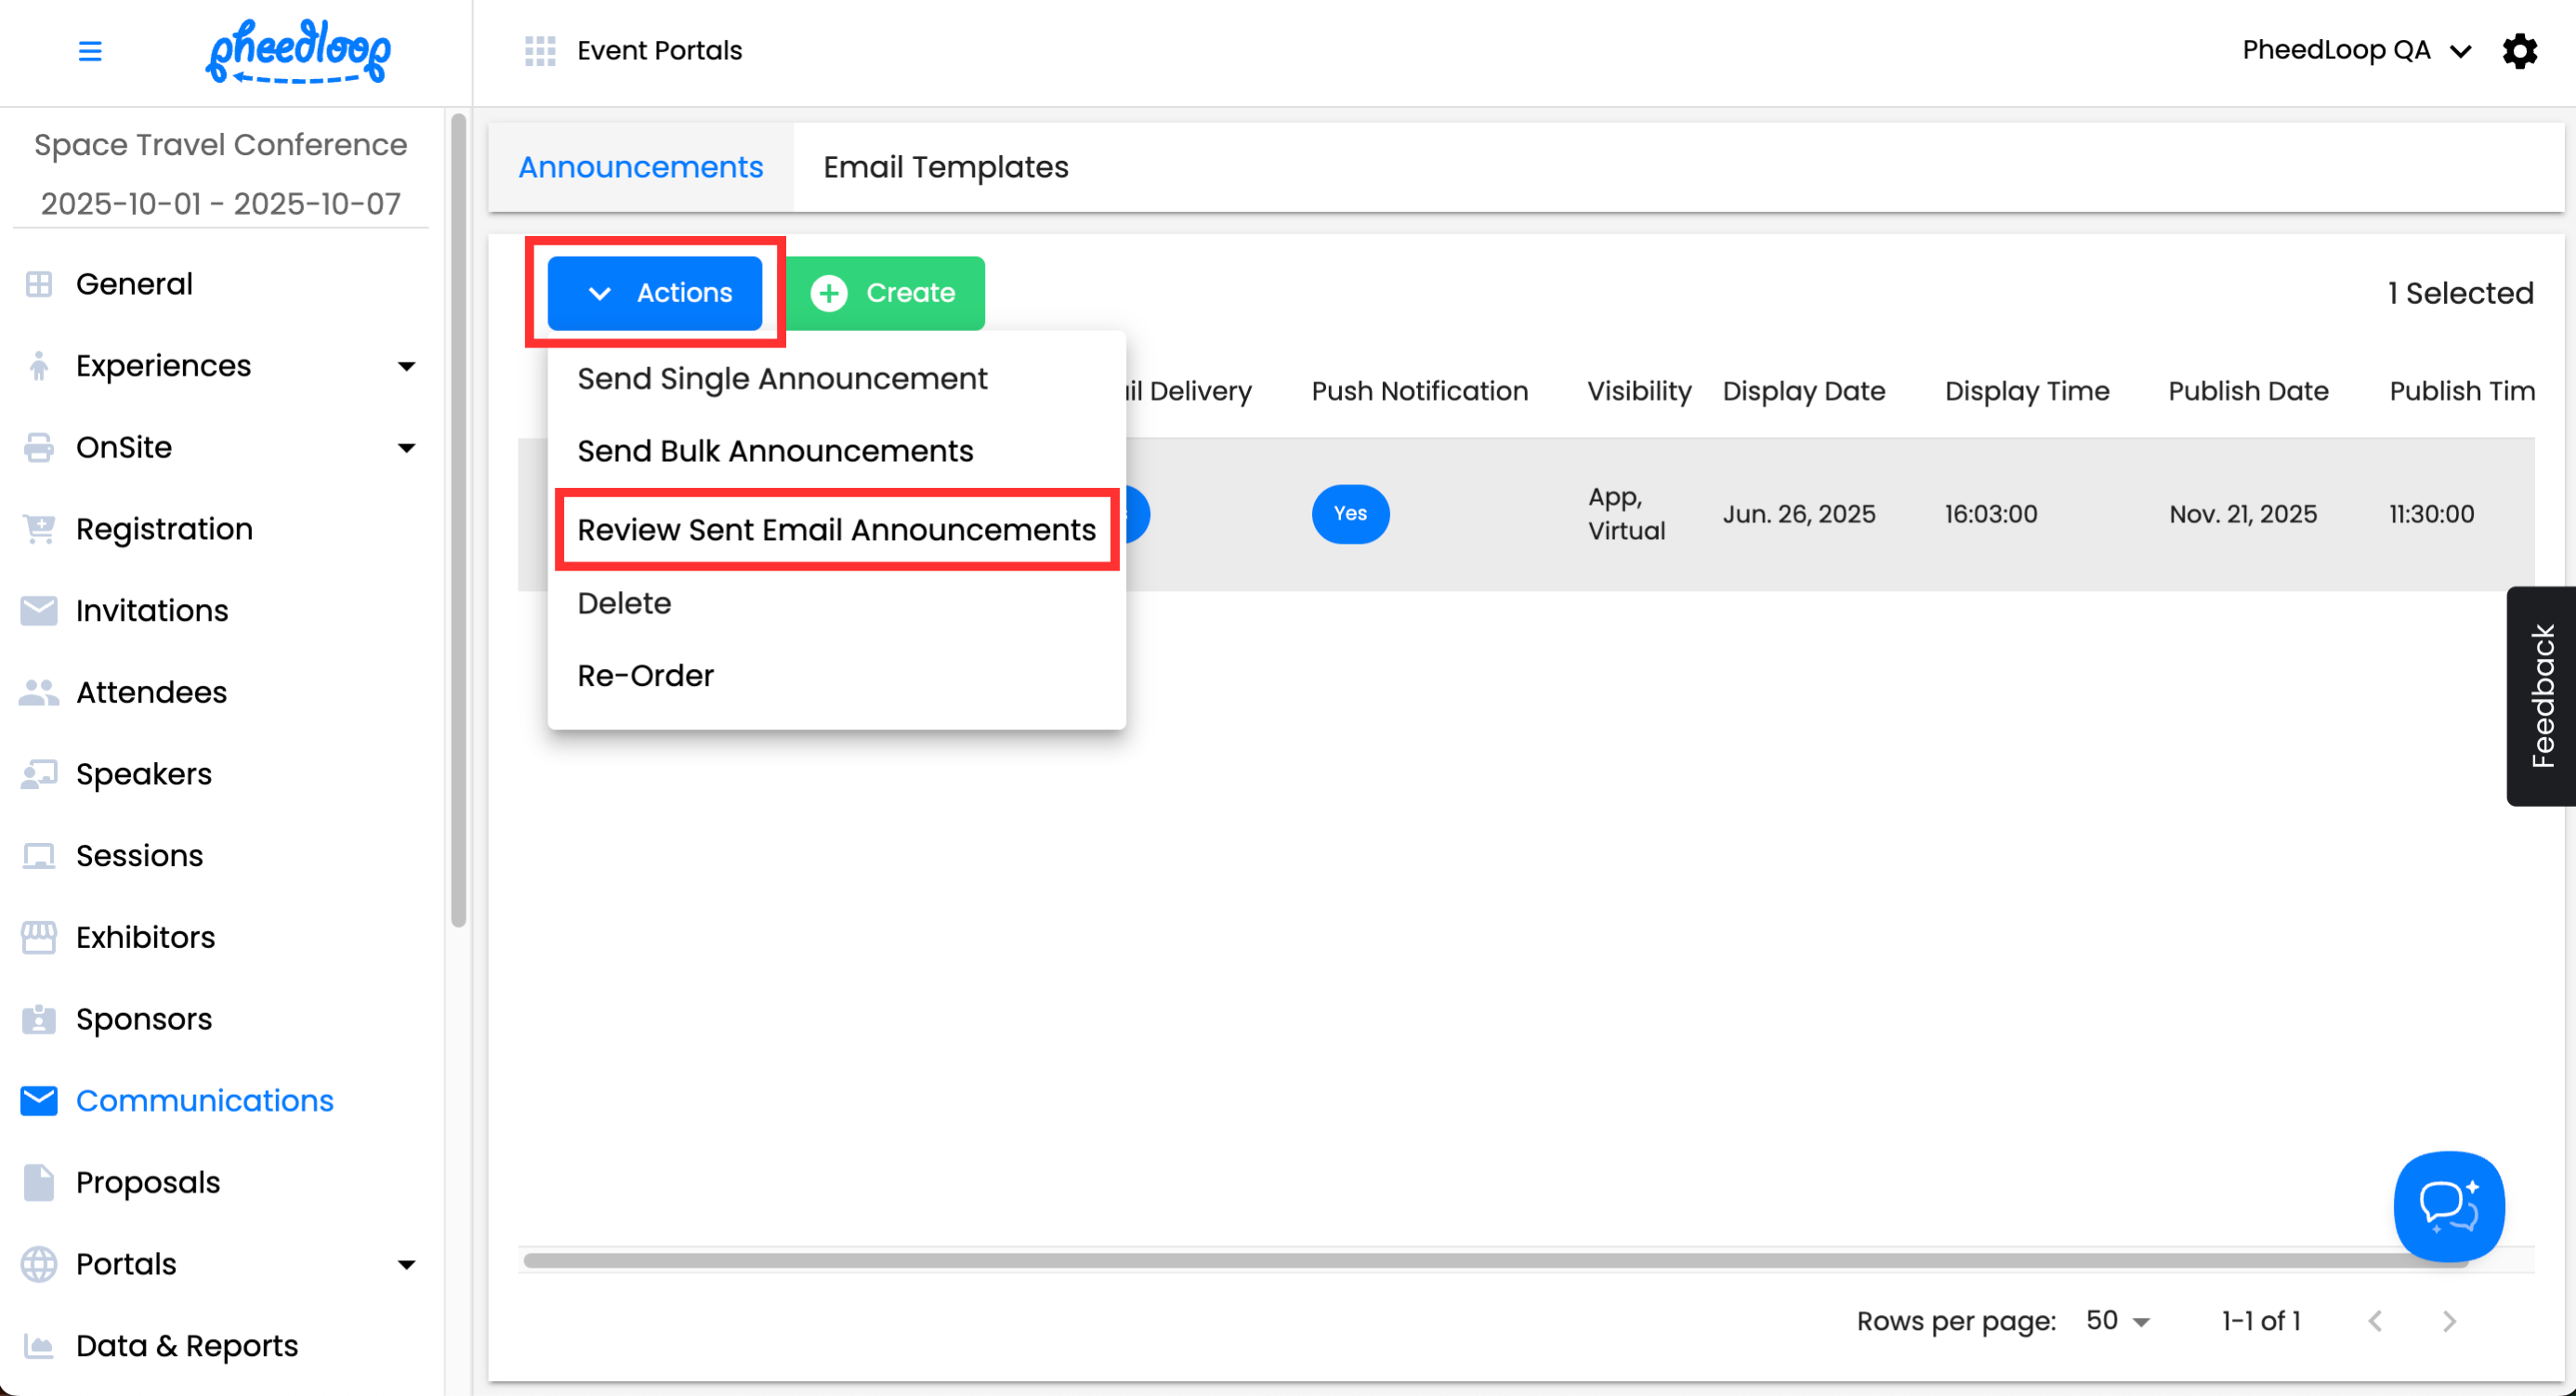Click the Data & Reports chart icon
Viewport: 2576px width, 1396px height.
point(39,1346)
